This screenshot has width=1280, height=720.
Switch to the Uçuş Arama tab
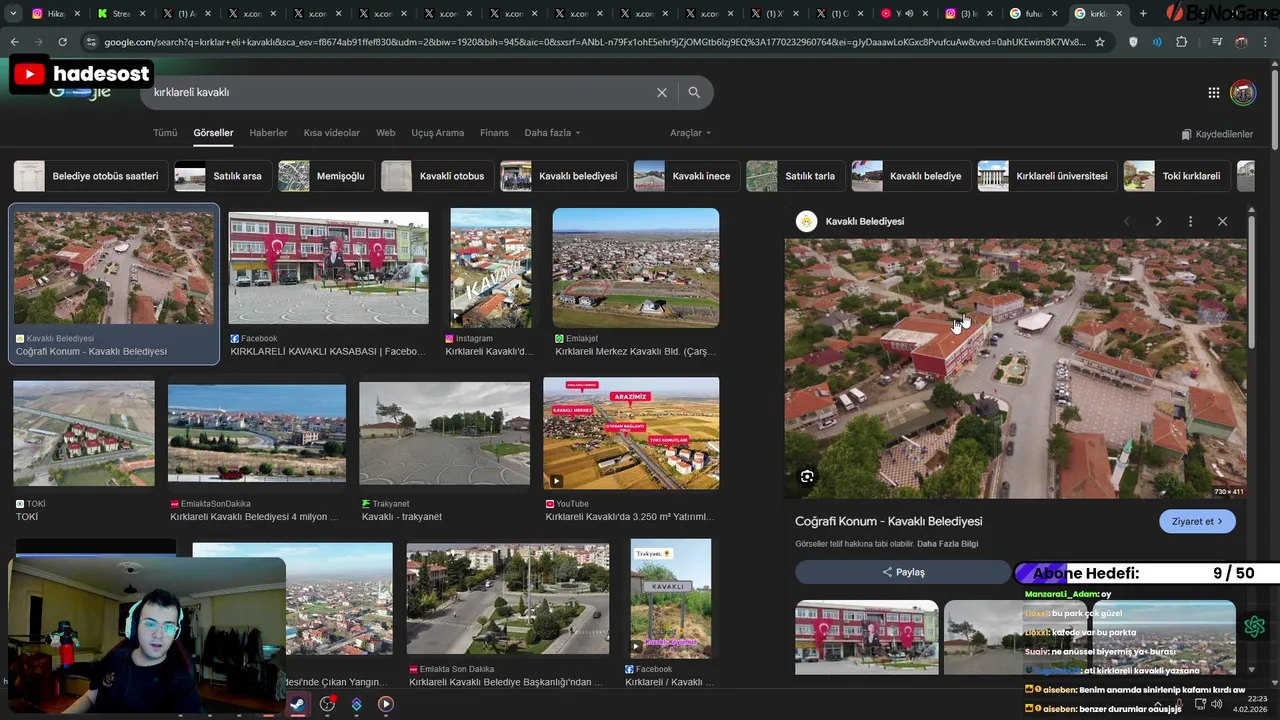(x=438, y=133)
